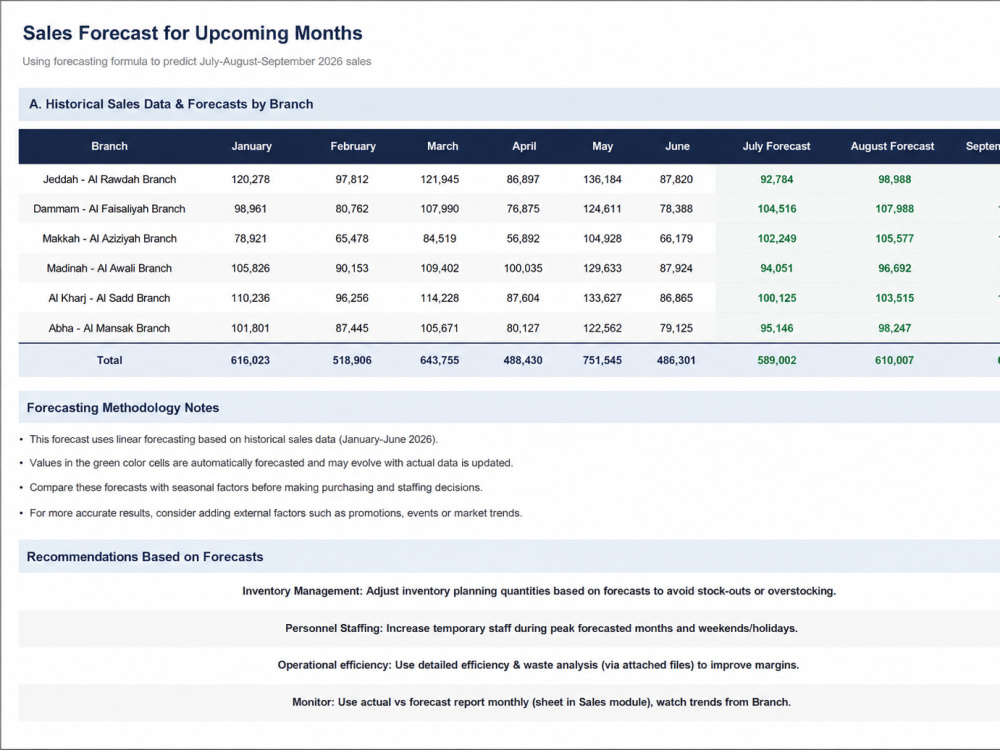1000x750 pixels.
Task: Click January total 616,023
Action: [x=251, y=360]
